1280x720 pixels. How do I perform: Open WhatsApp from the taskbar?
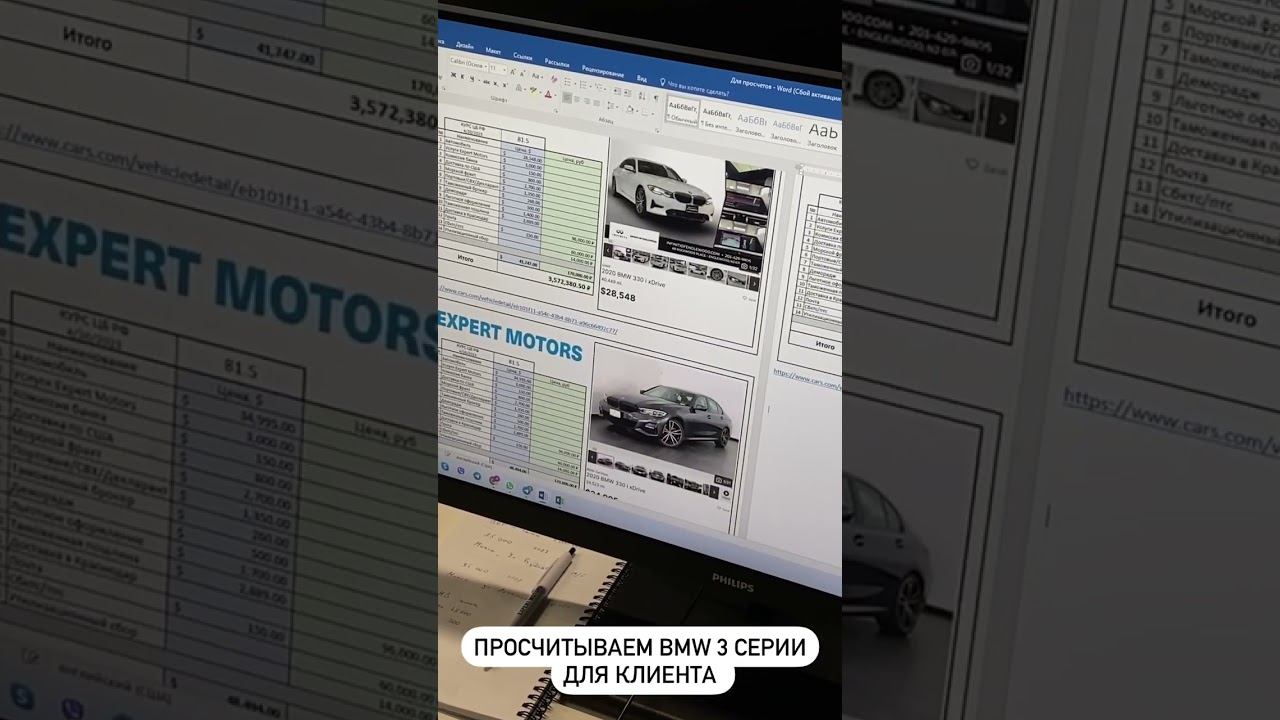(x=510, y=485)
